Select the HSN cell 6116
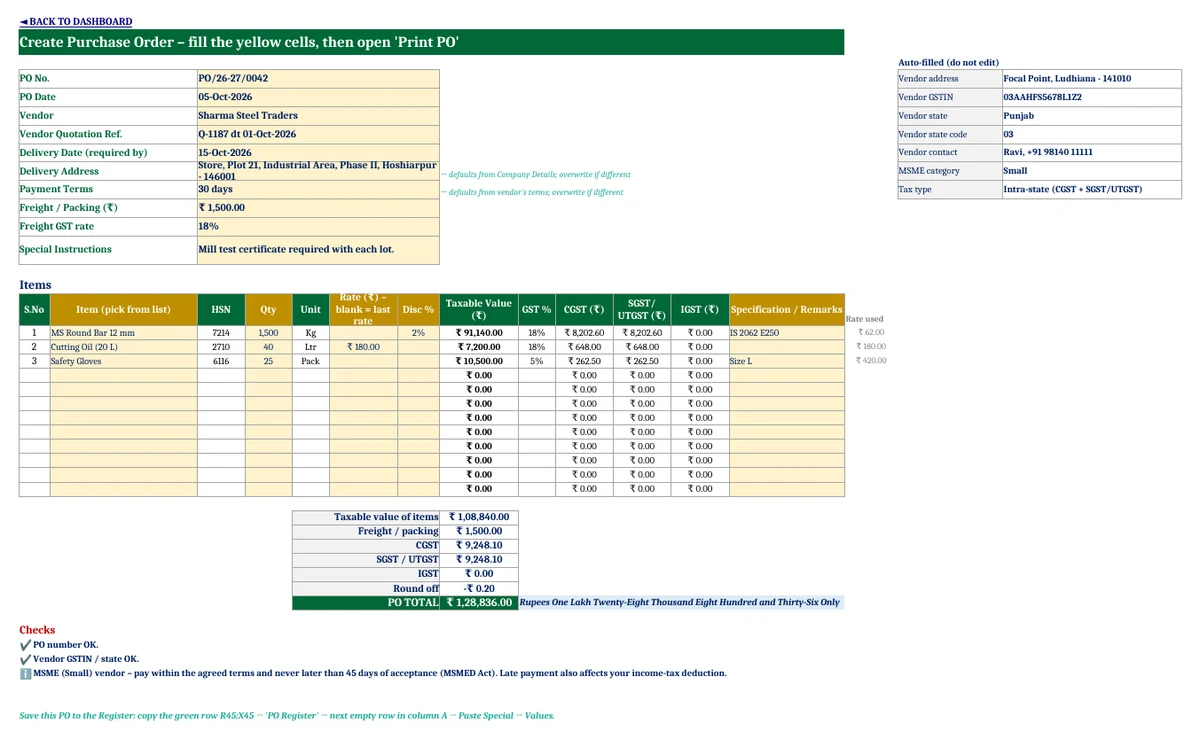The width and height of the screenshot is (1200, 739). [x=221, y=361]
